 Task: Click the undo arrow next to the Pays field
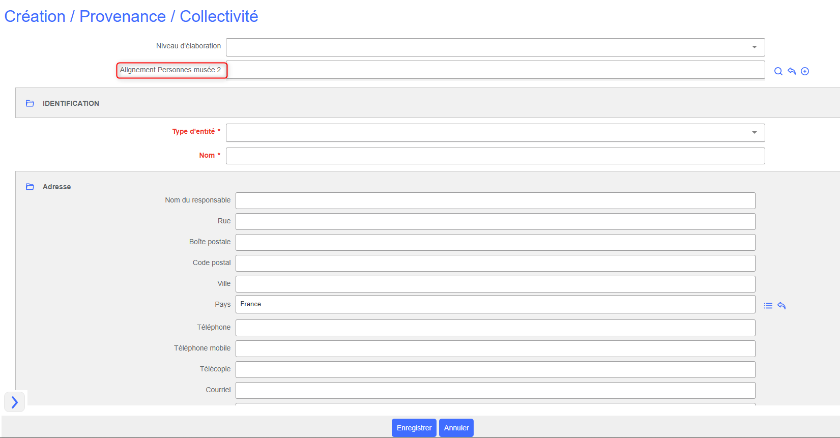pyautogui.click(x=782, y=306)
